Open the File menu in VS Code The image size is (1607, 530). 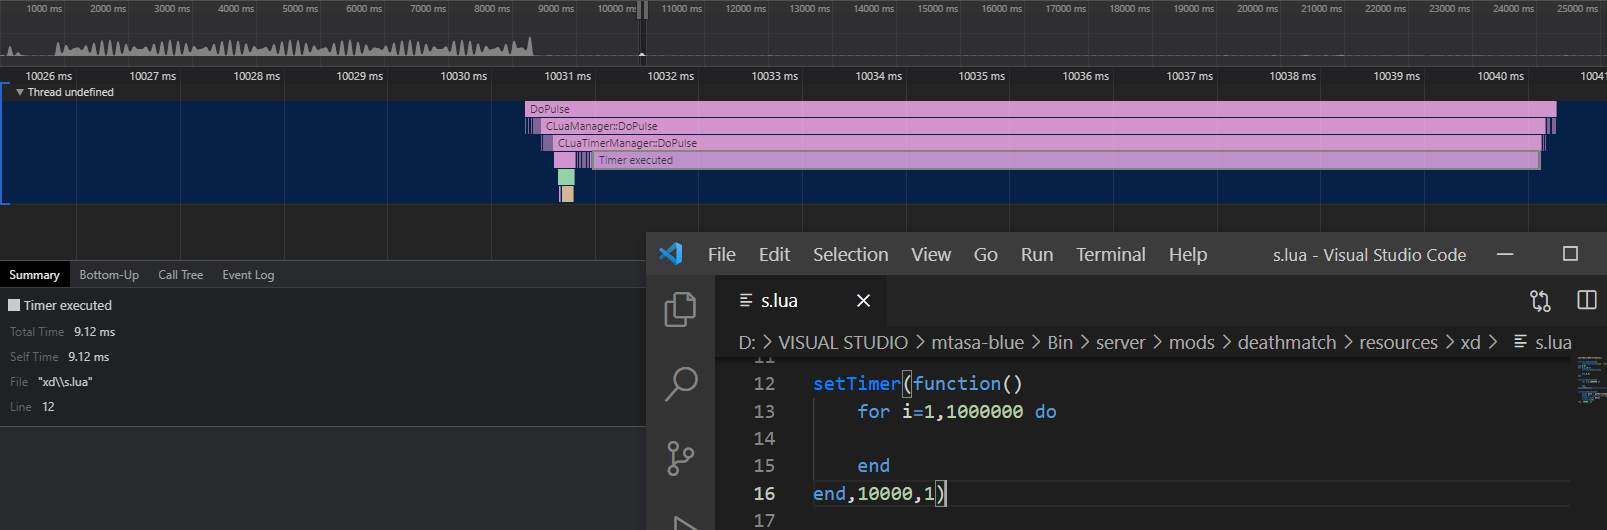(x=721, y=254)
